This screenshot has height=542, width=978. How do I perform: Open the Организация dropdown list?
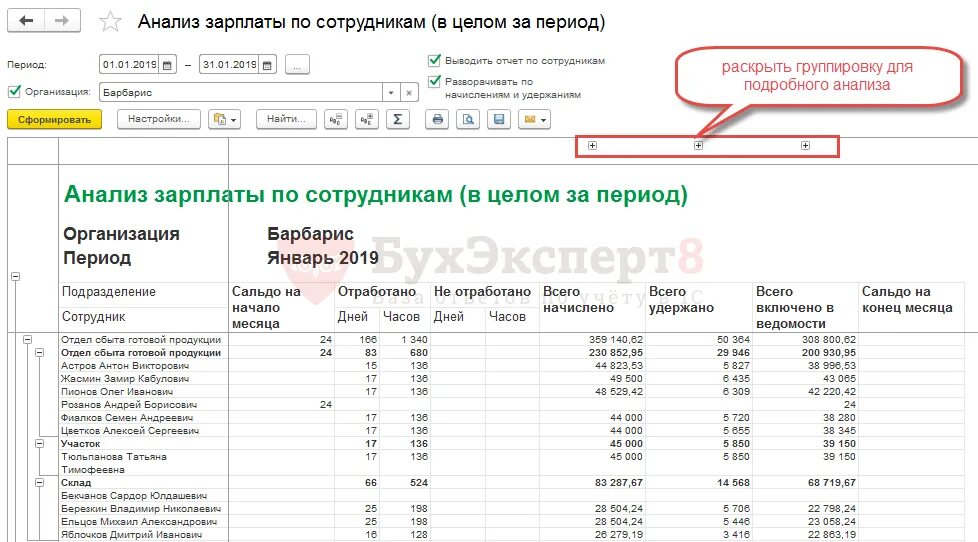click(x=391, y=92)
